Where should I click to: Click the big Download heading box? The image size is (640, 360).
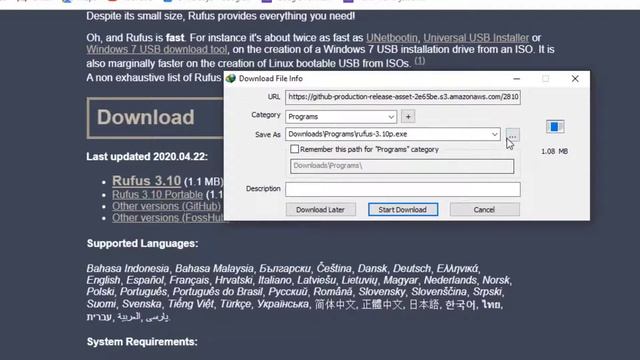click(155, 118)
